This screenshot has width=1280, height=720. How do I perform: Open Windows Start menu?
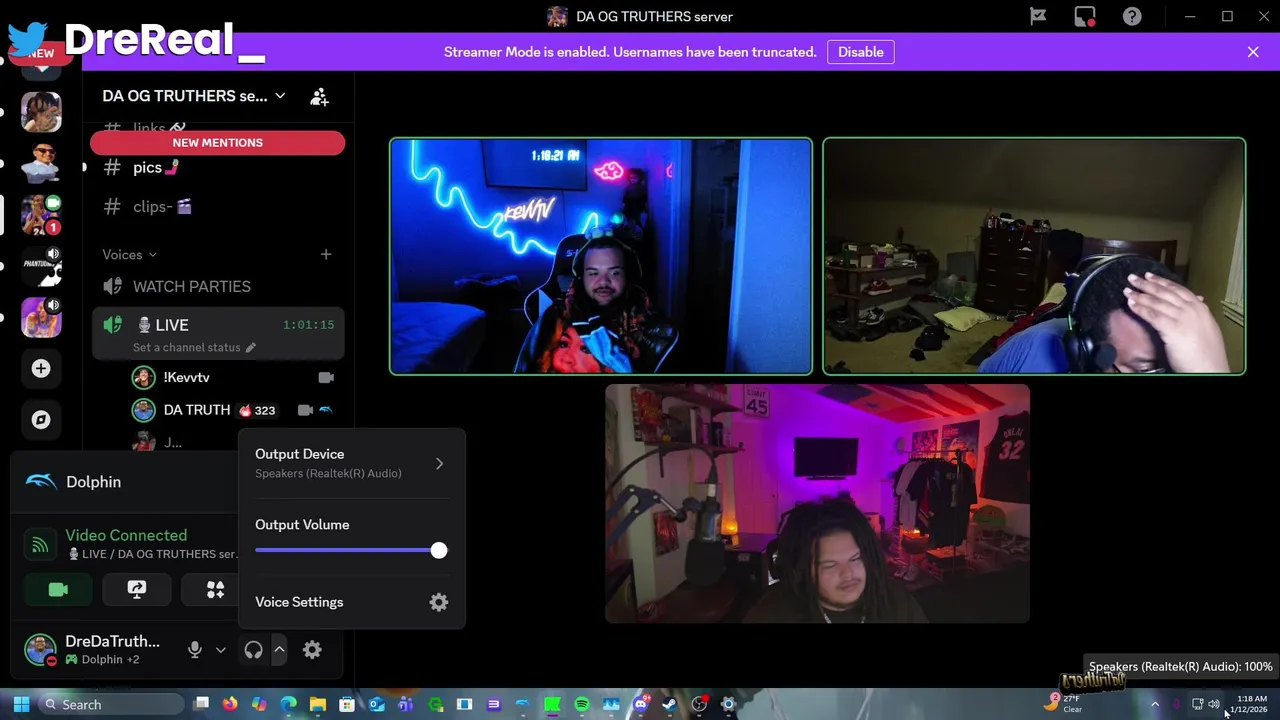pyautogui.click(x=21, y=704)
